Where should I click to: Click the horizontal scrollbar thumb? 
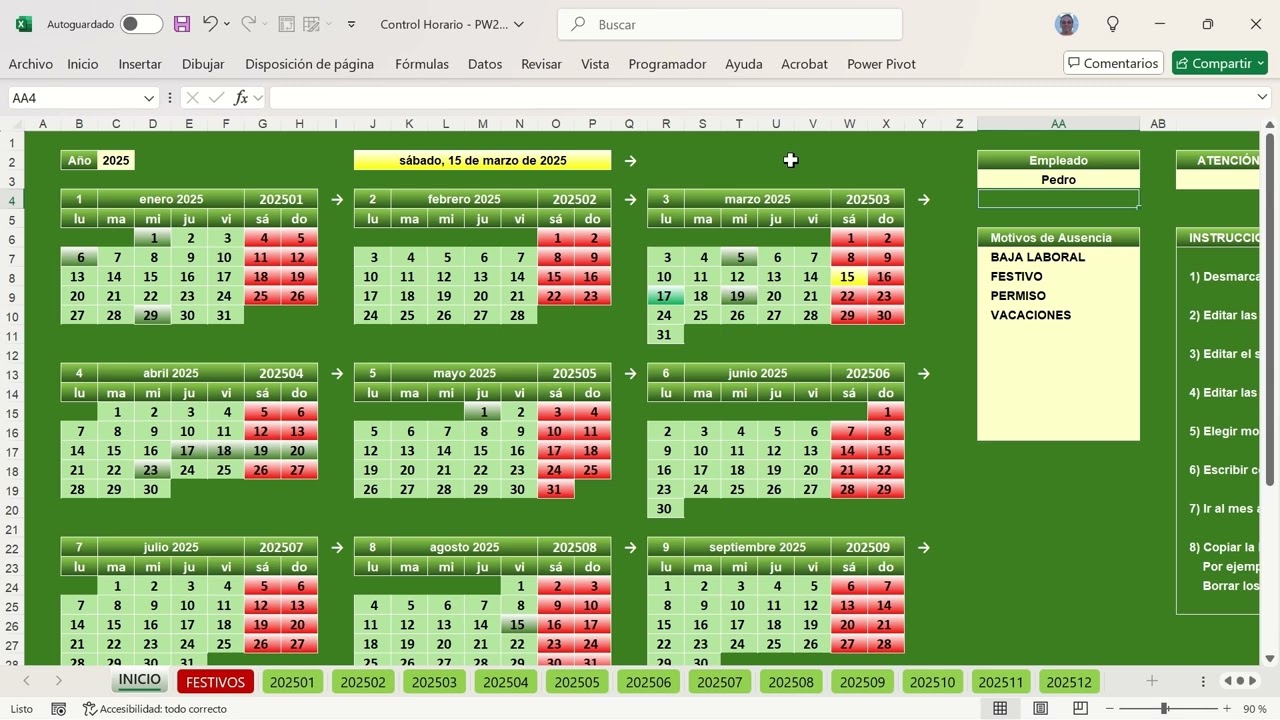coord(1240,681)
